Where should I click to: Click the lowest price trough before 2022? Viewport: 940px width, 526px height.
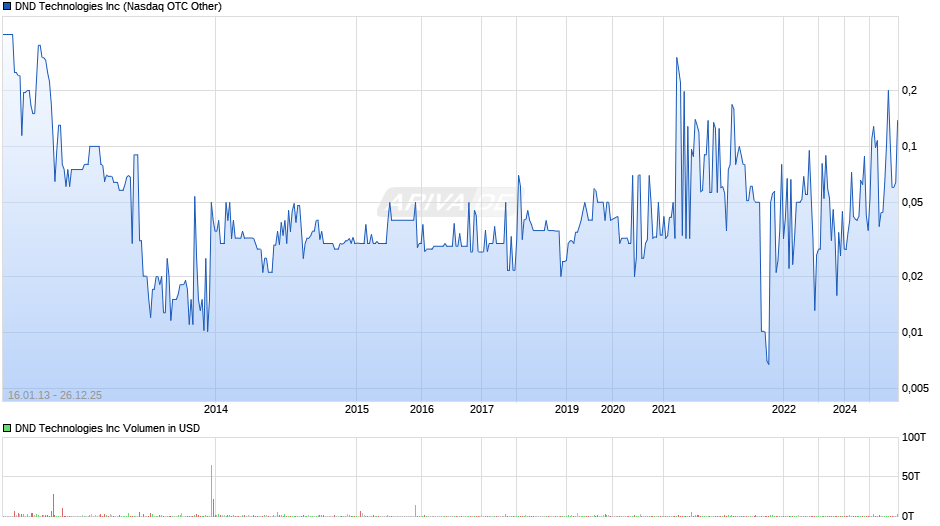pyautogui.click(x=768, y=363)
